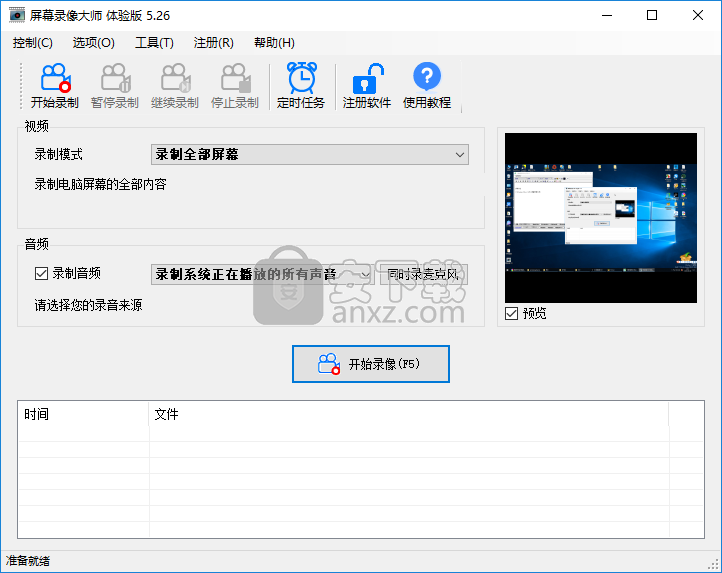The height and width of the screenshot is (573, 722).
Task: Click the 准备就绪 status bar text
Action: (28, 561)
